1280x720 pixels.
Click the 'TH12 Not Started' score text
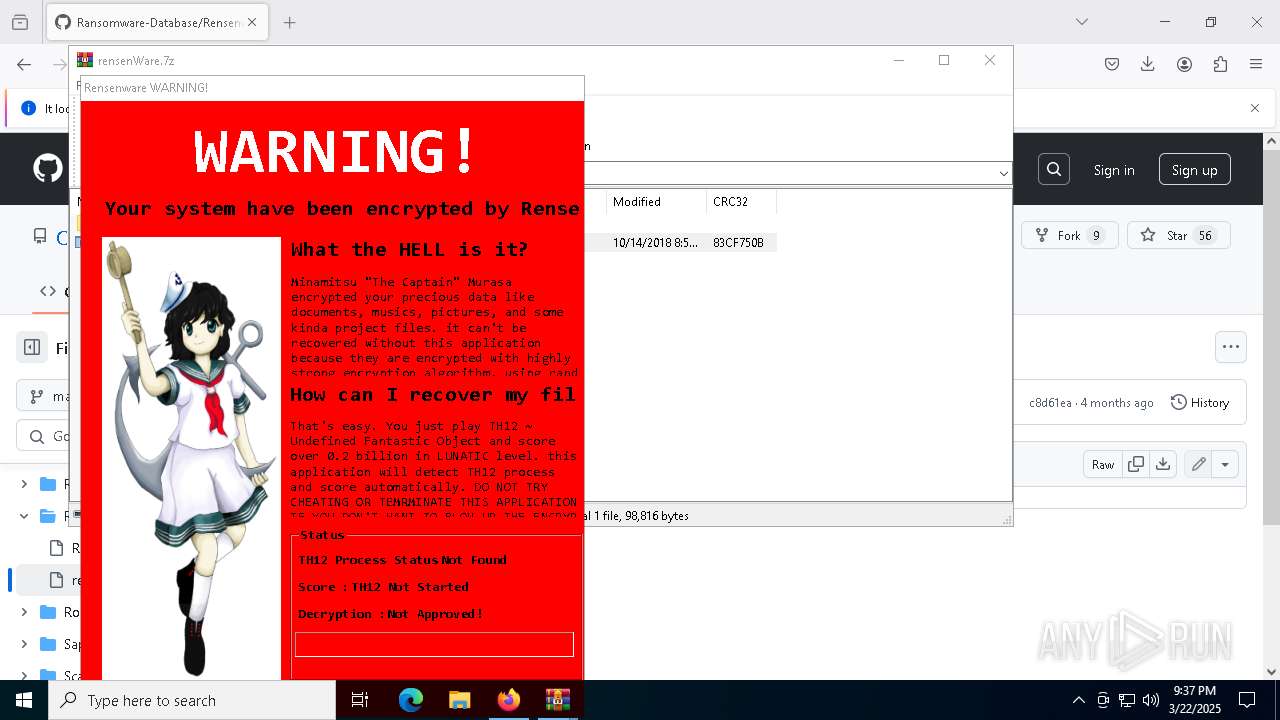coord(410,587)
